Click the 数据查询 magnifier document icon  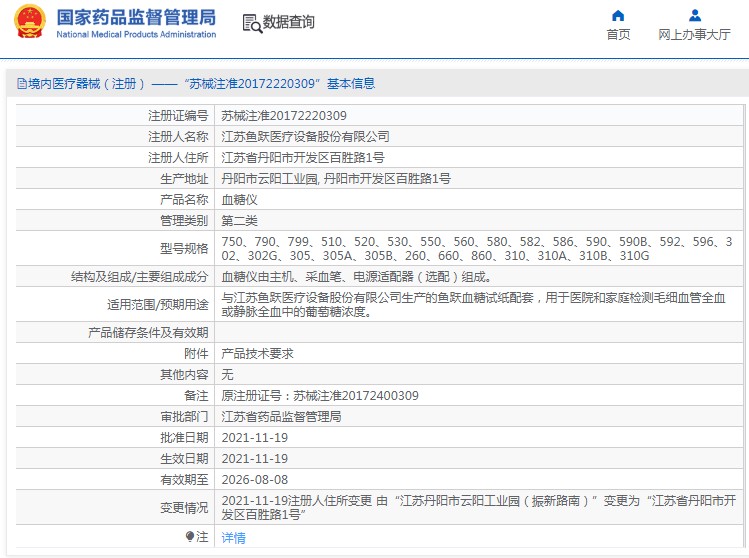(251, 23)
